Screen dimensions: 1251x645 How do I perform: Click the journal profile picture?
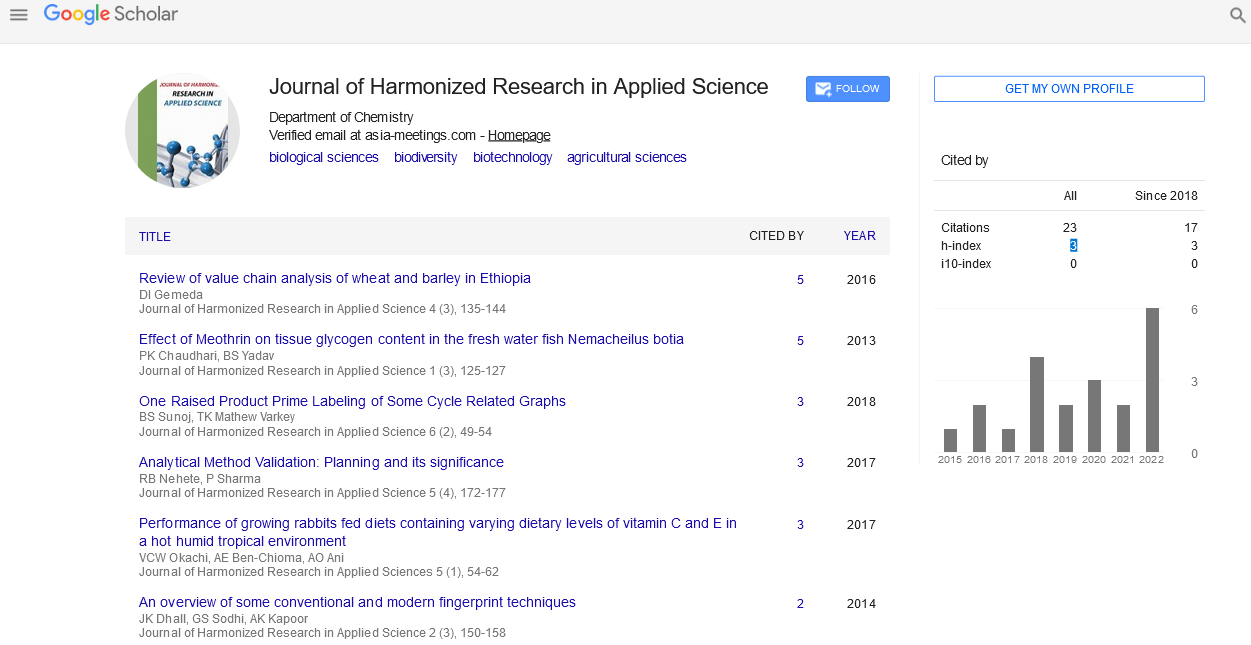(182, 131)
